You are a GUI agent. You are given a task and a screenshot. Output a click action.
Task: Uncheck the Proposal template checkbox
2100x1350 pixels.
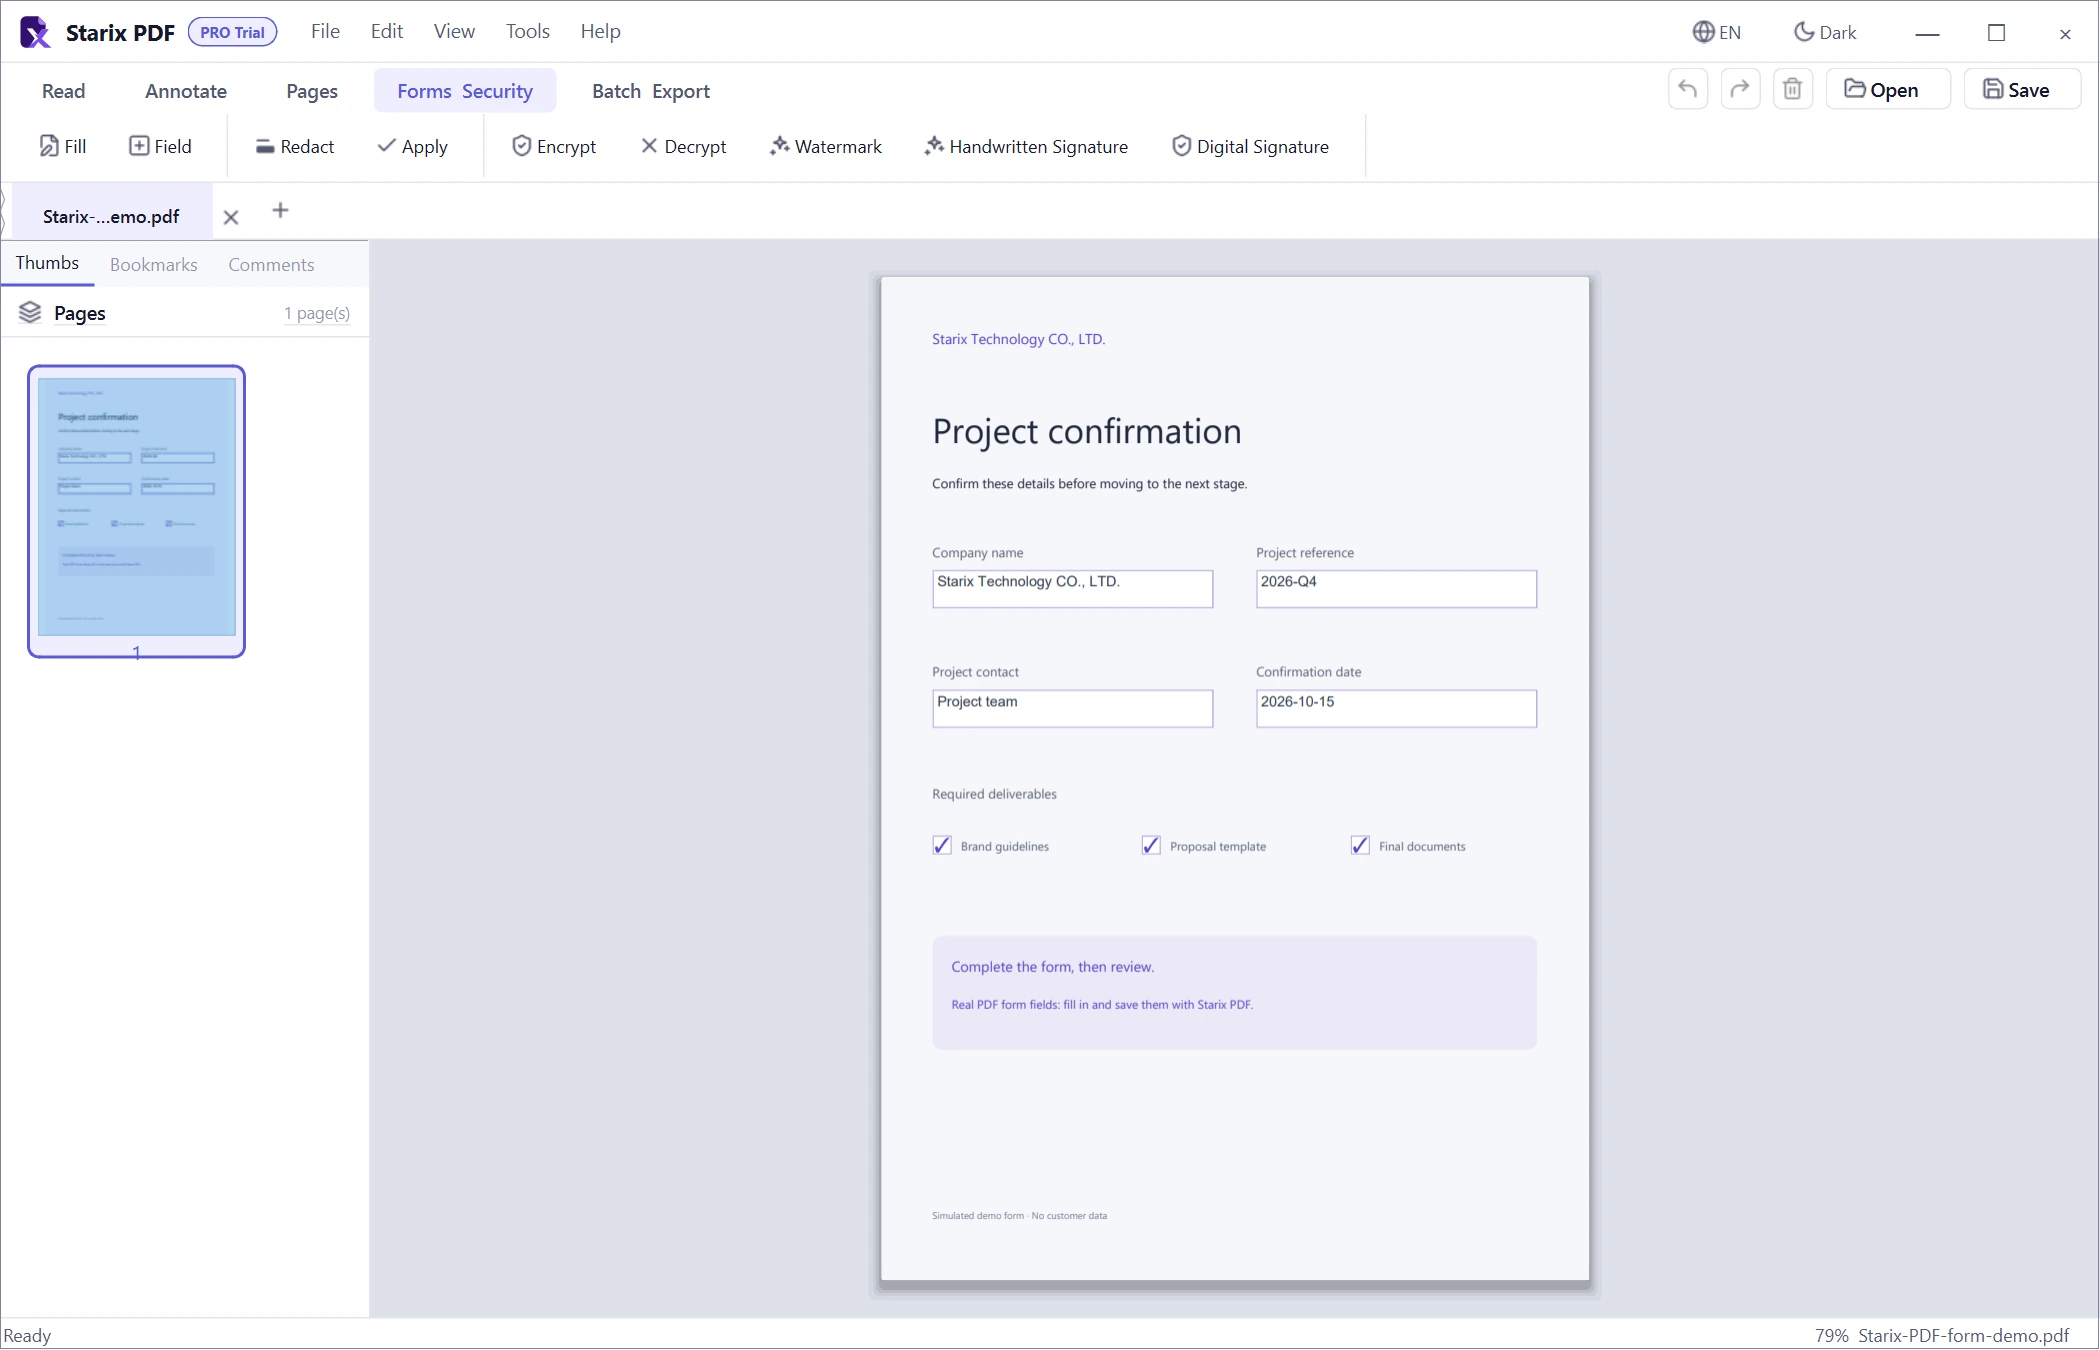pyautogui.click(x=1151, y=846)
